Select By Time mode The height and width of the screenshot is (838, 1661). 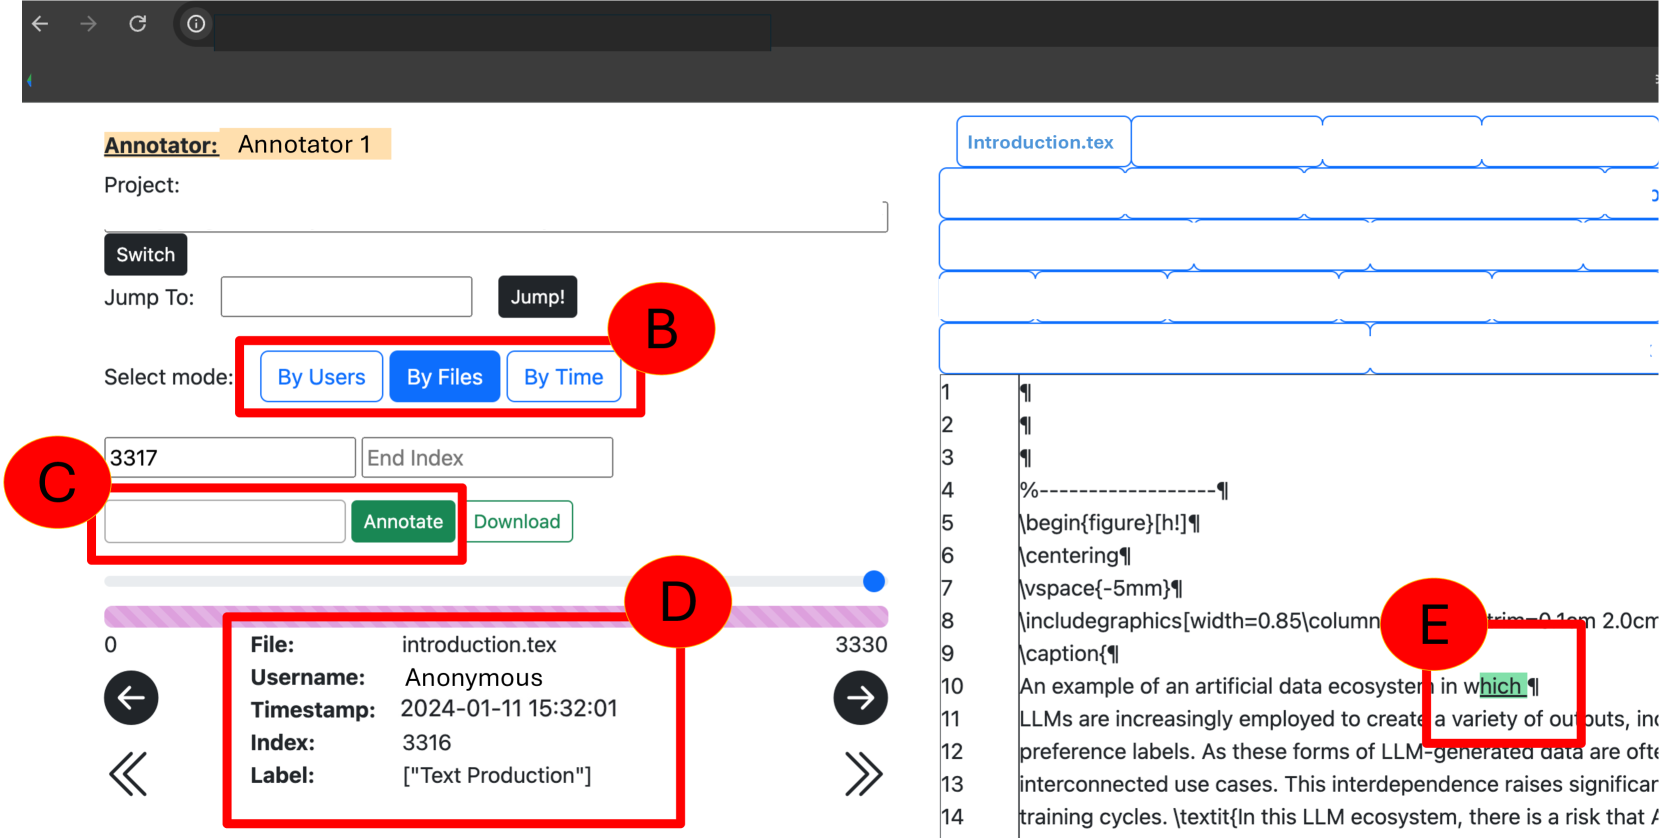(564, 377)
